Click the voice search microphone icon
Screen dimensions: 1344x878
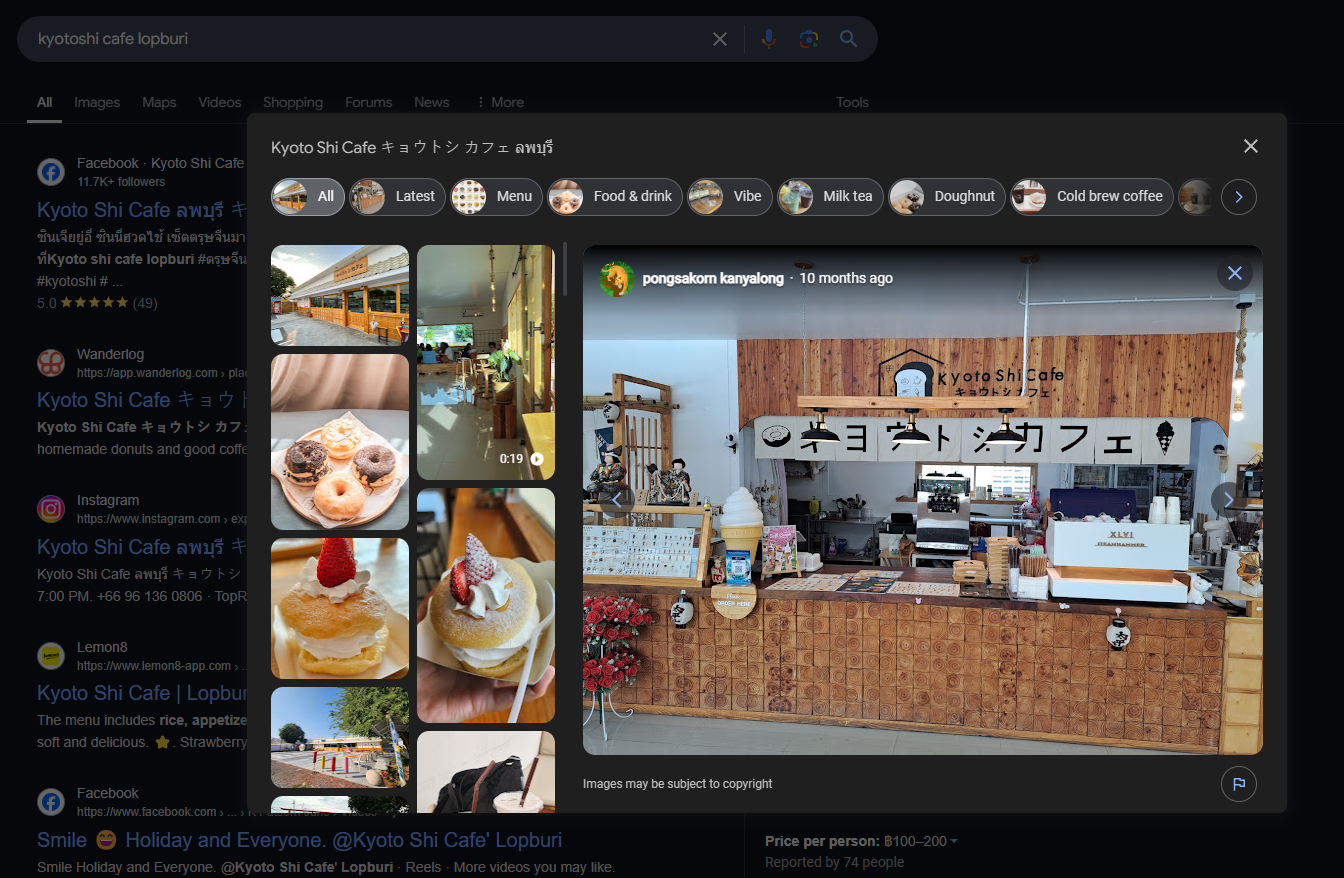[x=768, y=39]
